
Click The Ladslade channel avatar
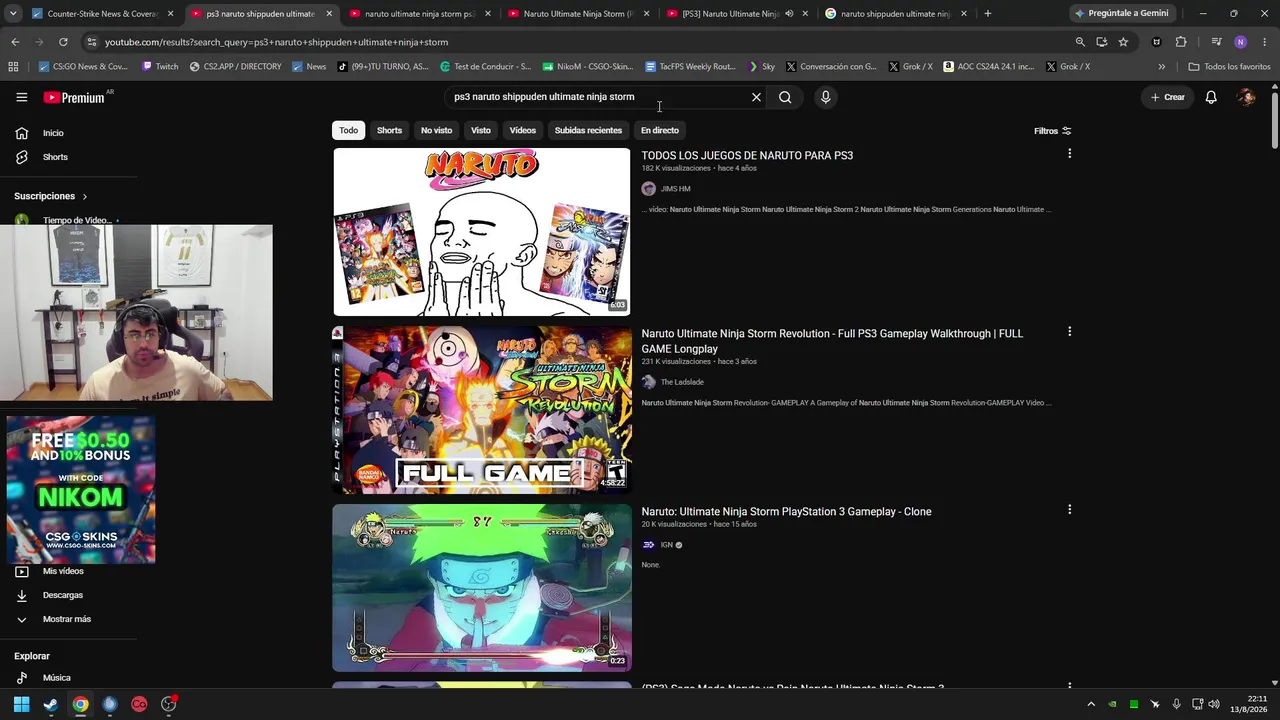coord(648,382)
